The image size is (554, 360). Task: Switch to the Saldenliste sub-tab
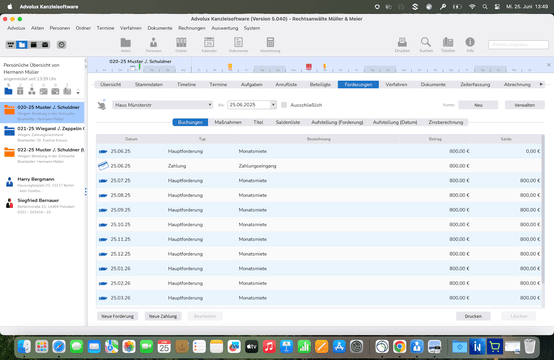point(288,122)
